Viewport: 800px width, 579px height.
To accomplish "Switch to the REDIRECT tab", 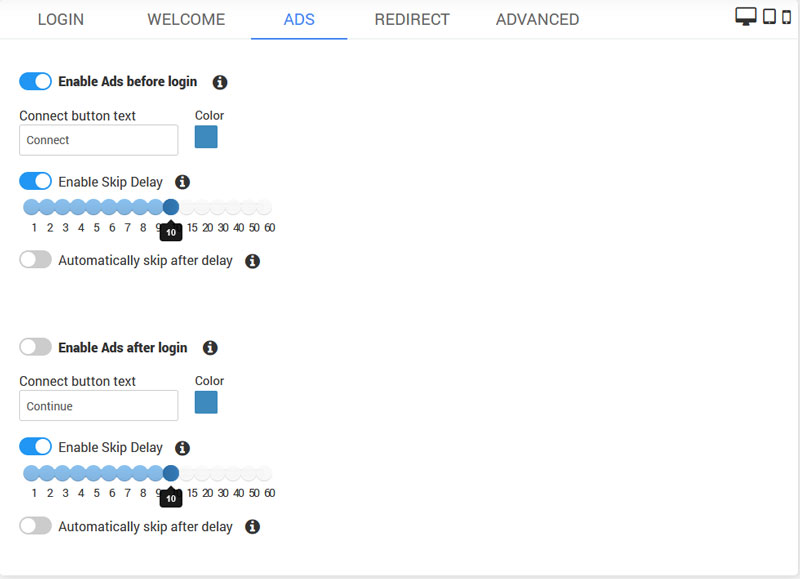I will point(412,20).
